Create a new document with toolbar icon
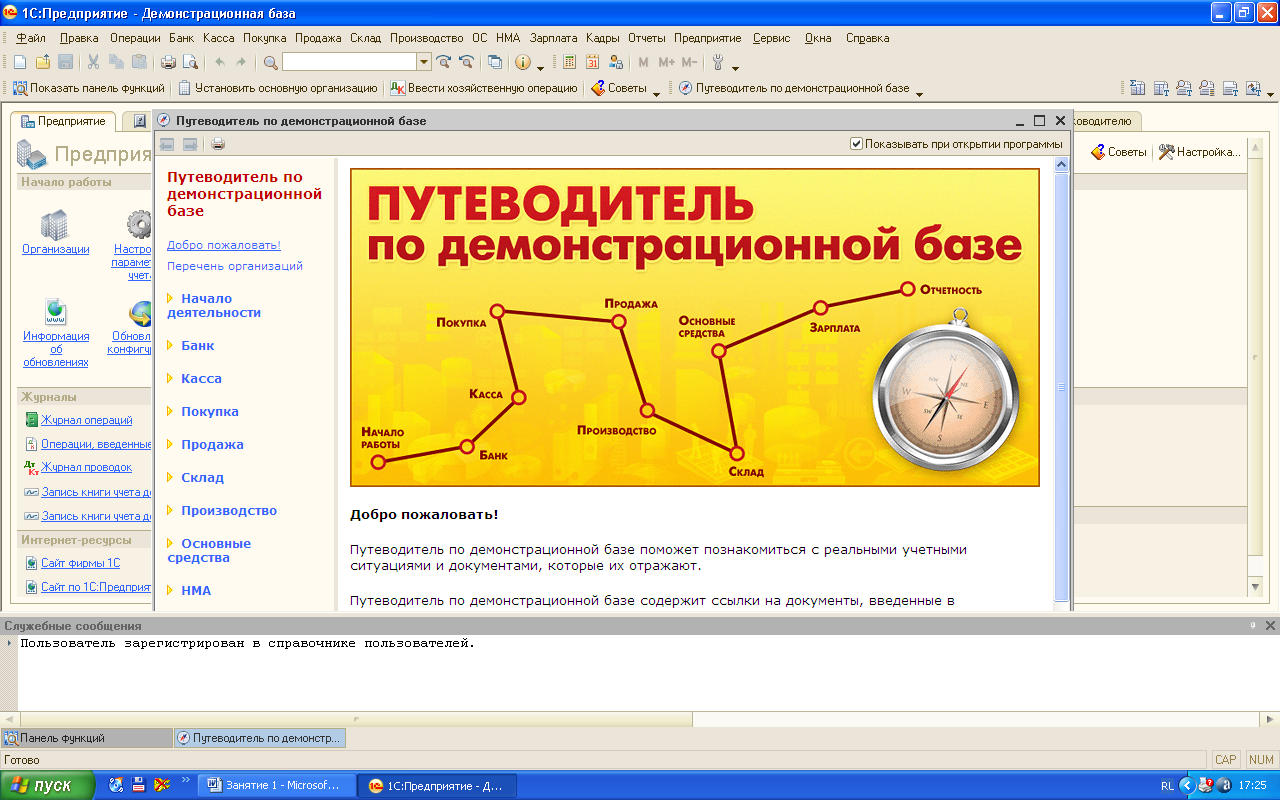 (x=20, y=62)
